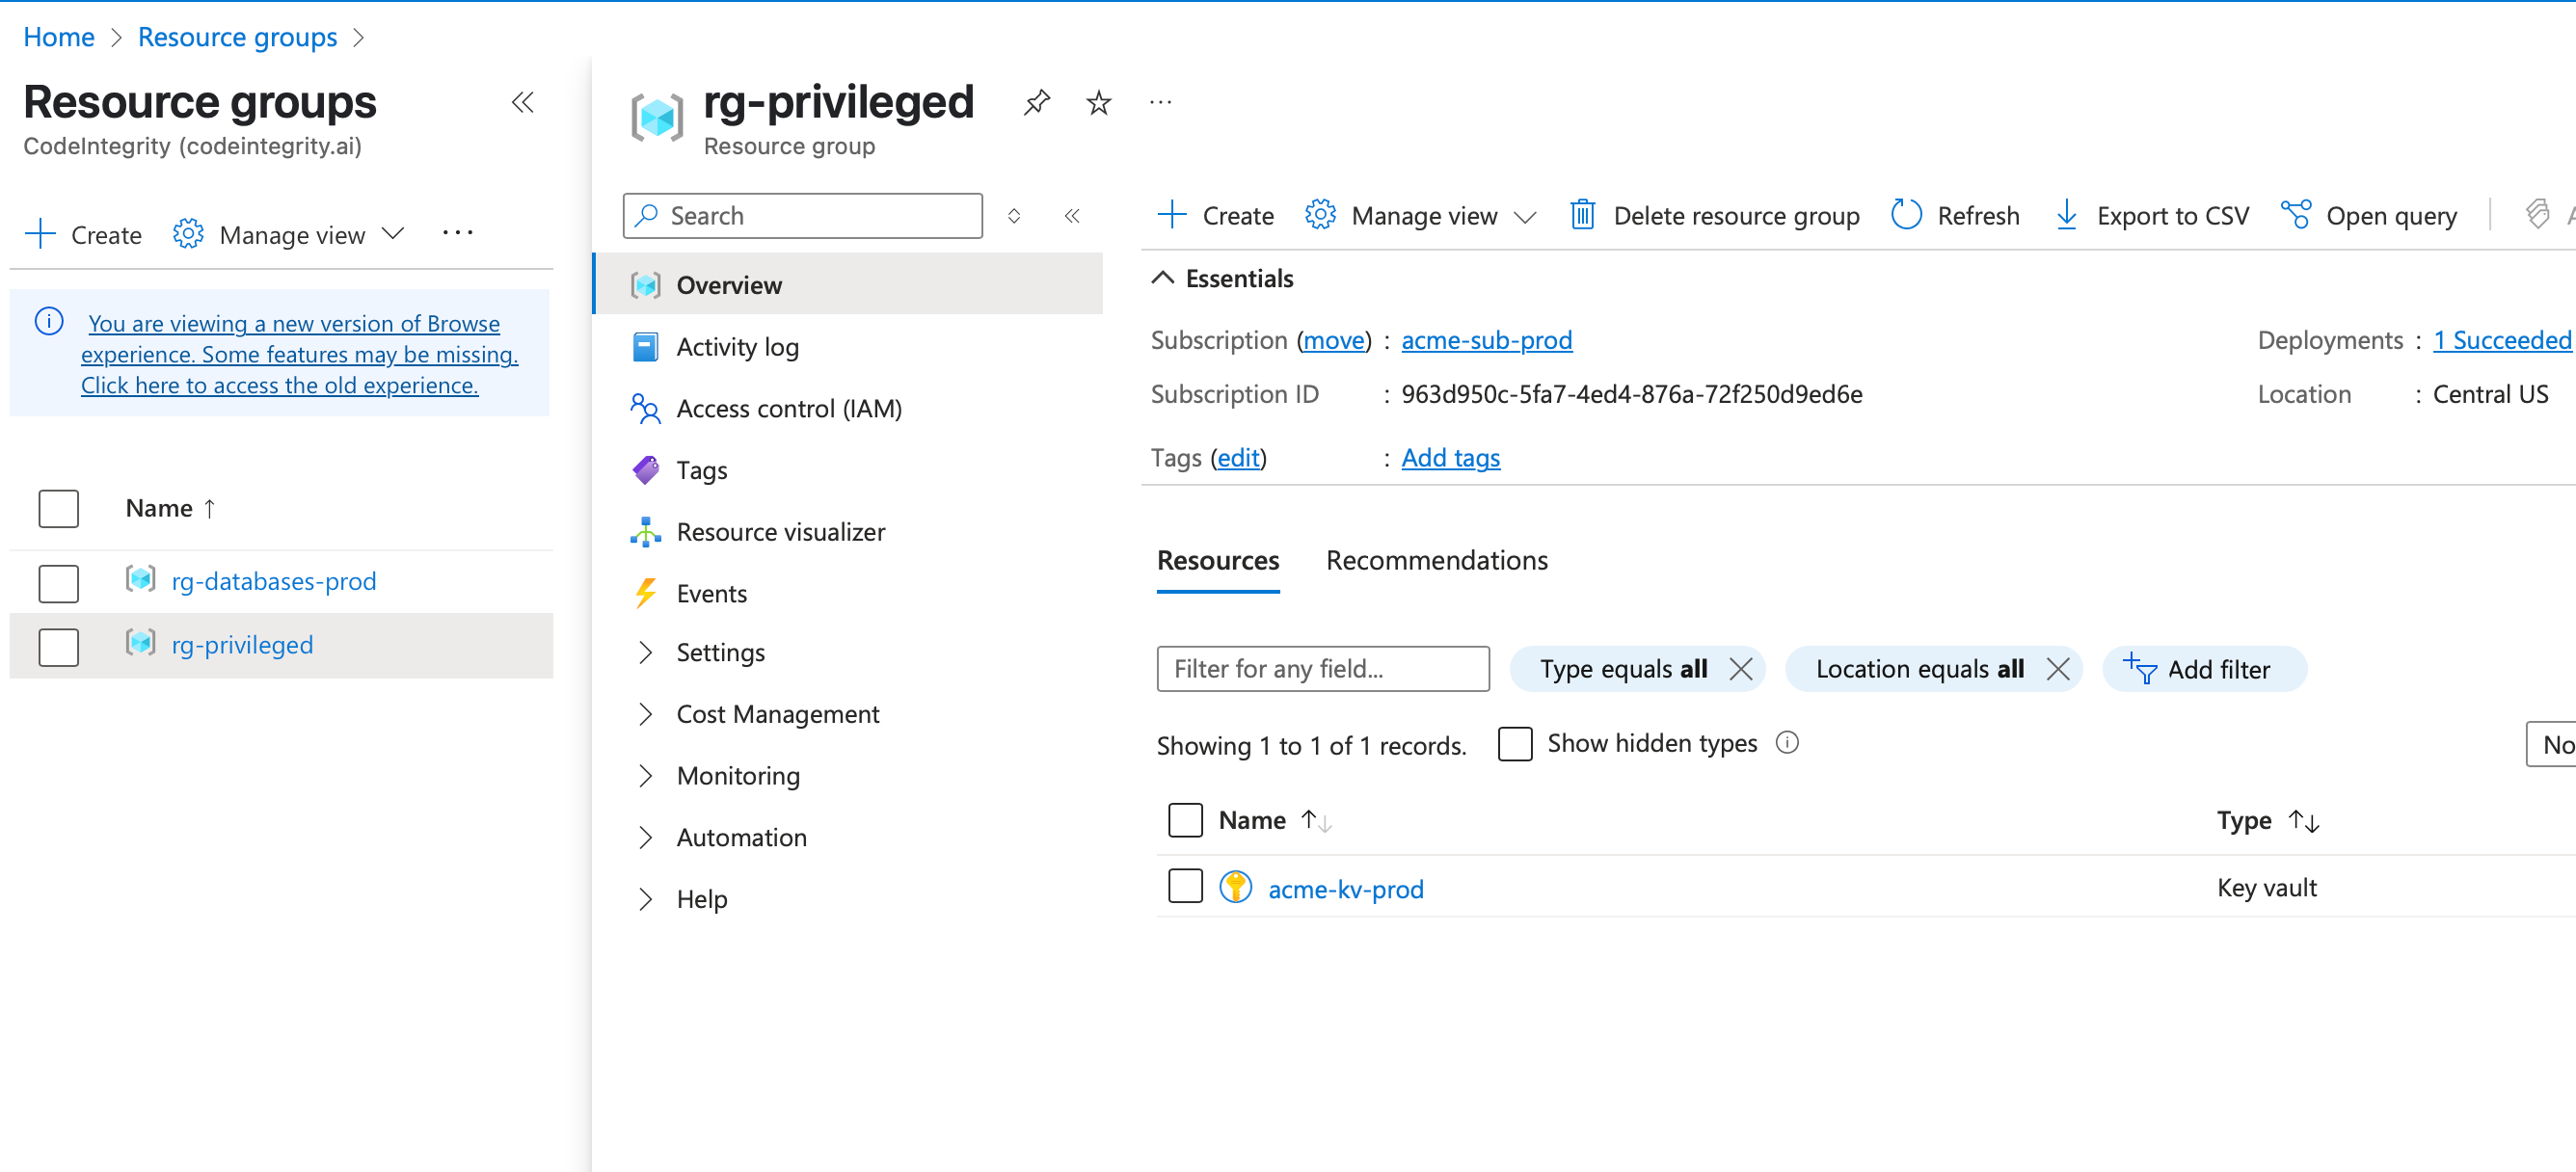This screenshot has width=2576, height=1172.
Task: Collapse the Essentials section
Action: click(x=1162, y=278)
